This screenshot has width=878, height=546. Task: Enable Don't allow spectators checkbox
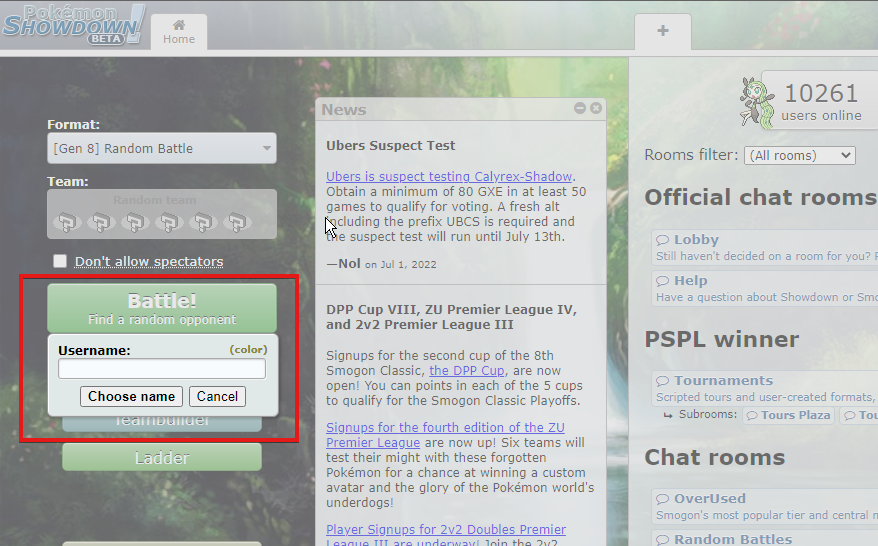pyautogui.click(x=60, y=261)
